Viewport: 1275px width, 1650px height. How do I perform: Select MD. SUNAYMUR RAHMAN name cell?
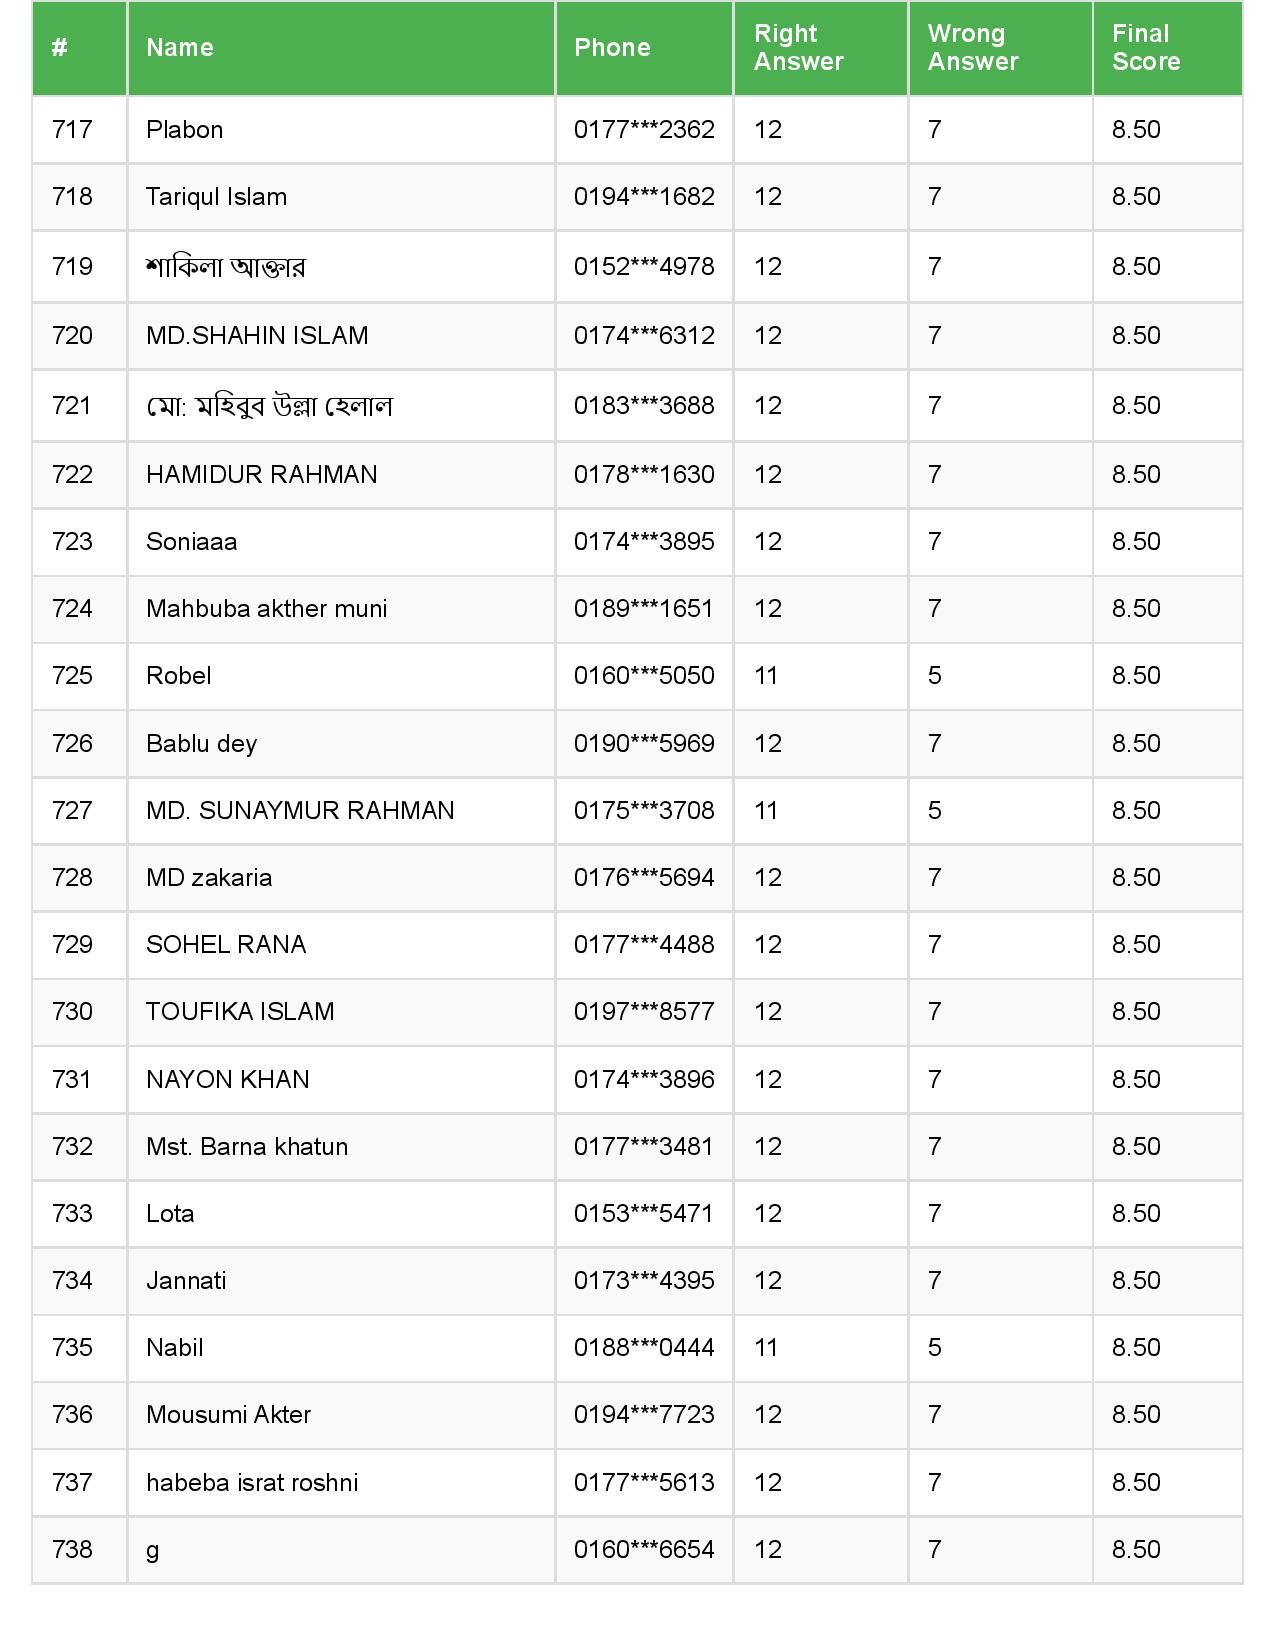(x=300, y=811)
